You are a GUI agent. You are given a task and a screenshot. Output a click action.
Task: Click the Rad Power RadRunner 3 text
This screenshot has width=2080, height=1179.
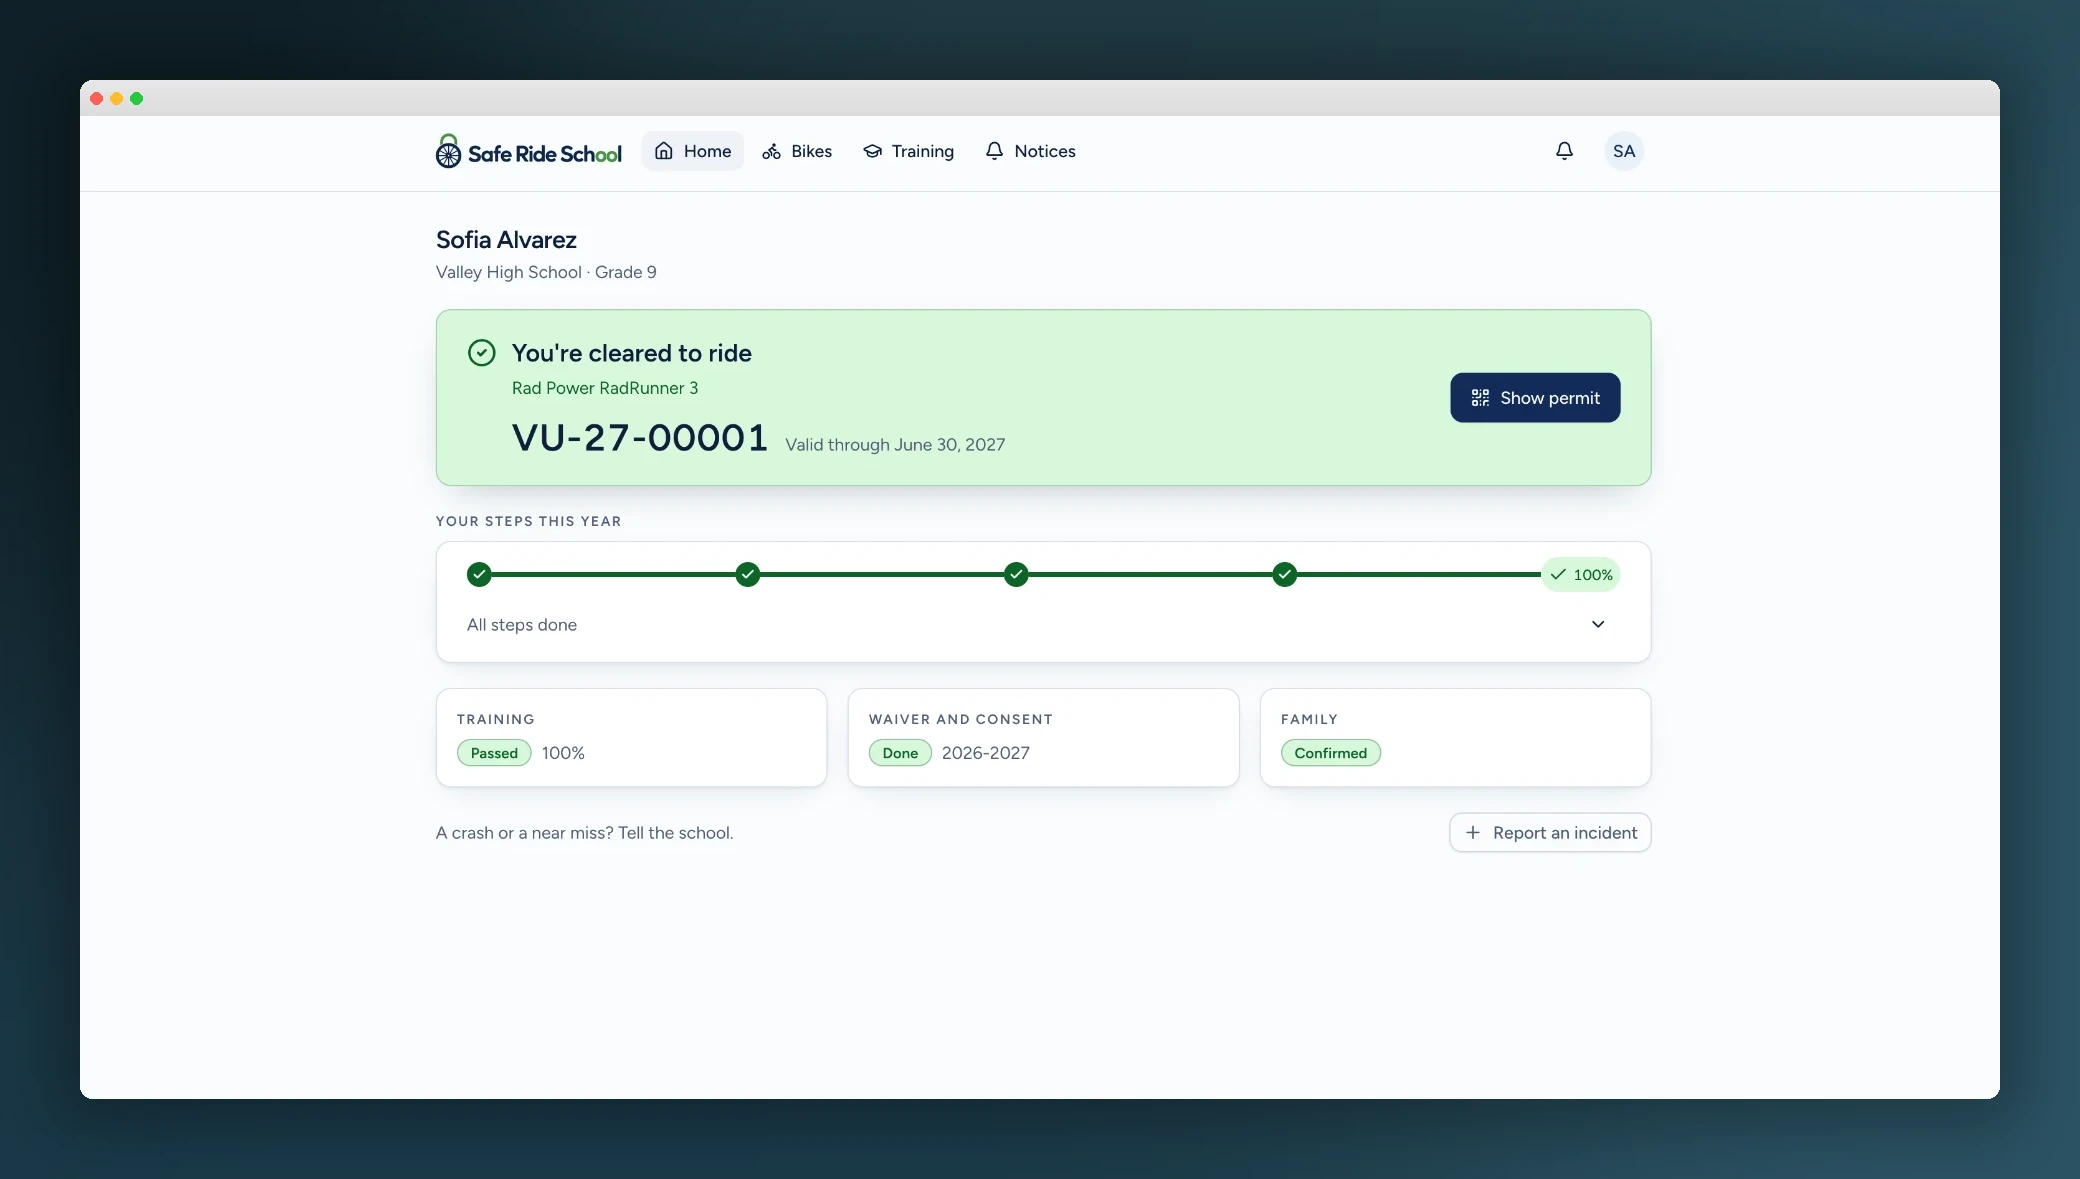[605, 388]
